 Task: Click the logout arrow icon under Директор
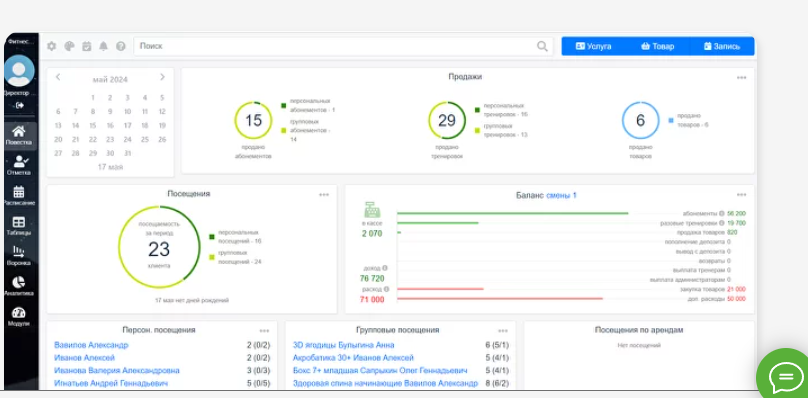pyautogui.click(x=20, y=105)
